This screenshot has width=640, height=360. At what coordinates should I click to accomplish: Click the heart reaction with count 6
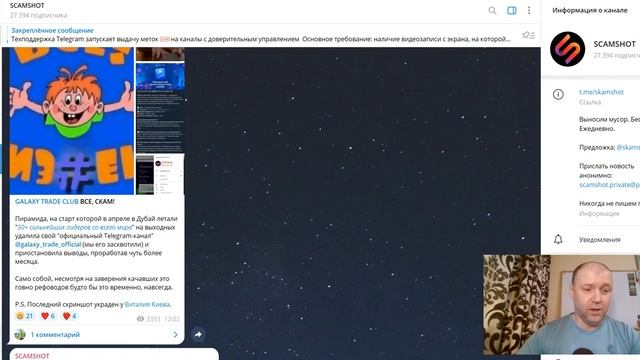click(48, 316)
